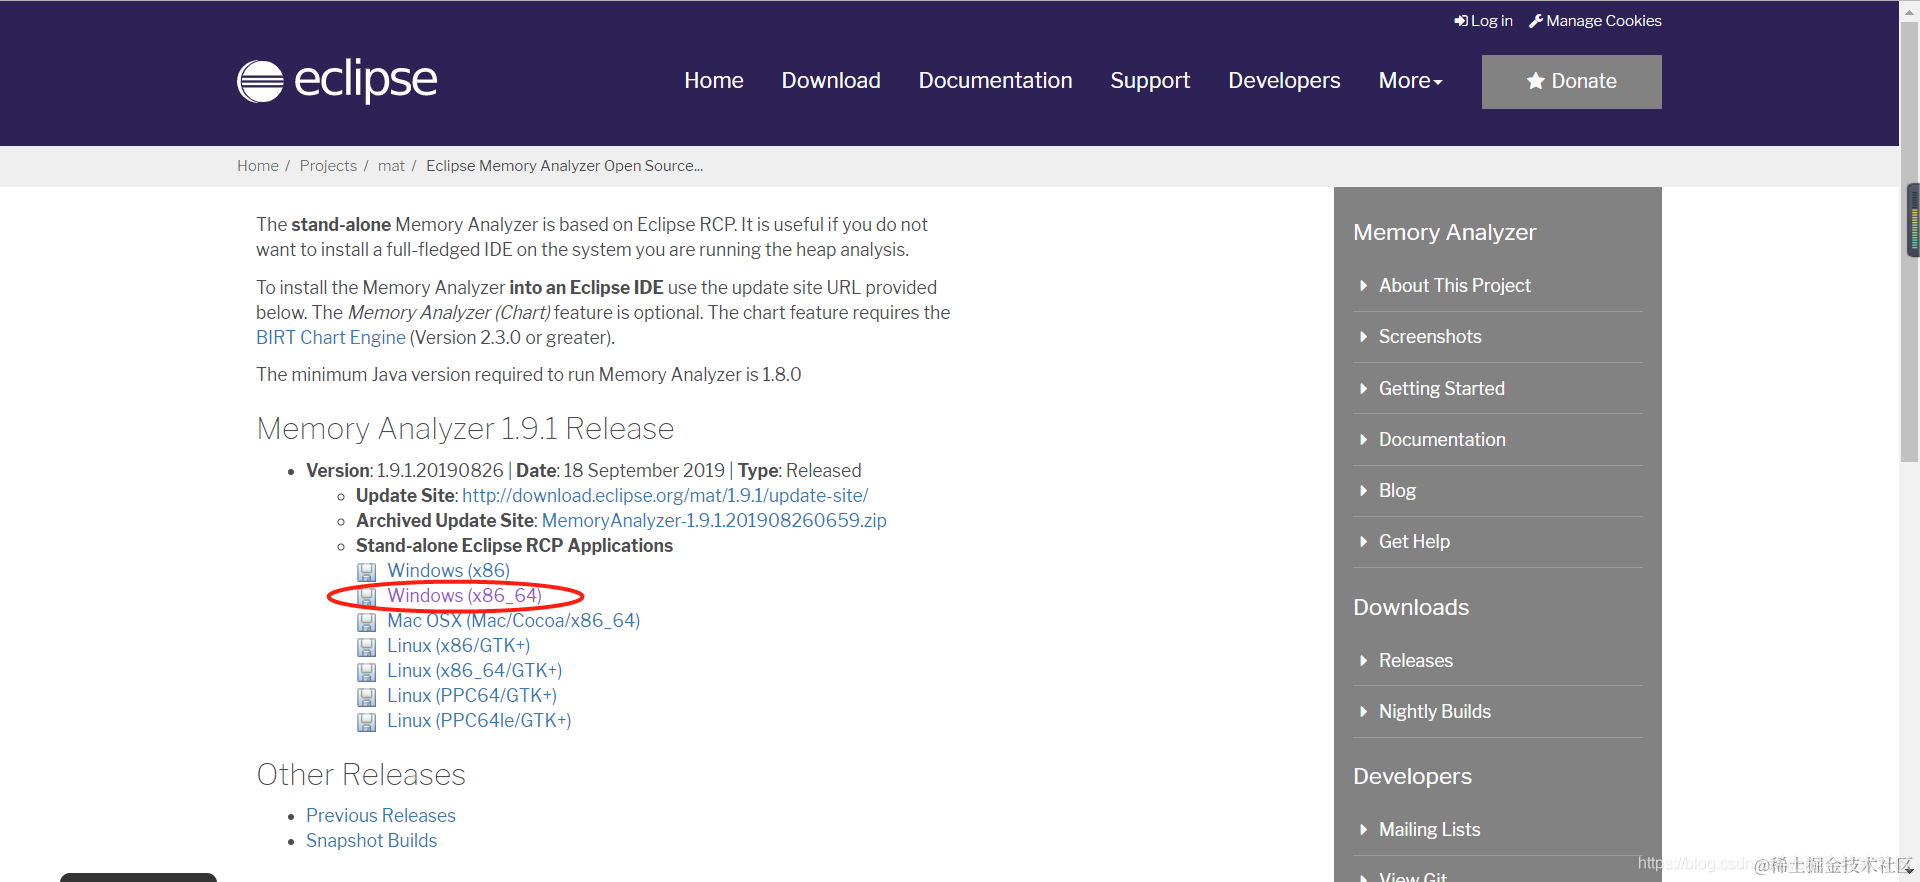
Task: Open Mailing Lists in the sidebar
Action: click(1430, 830)
